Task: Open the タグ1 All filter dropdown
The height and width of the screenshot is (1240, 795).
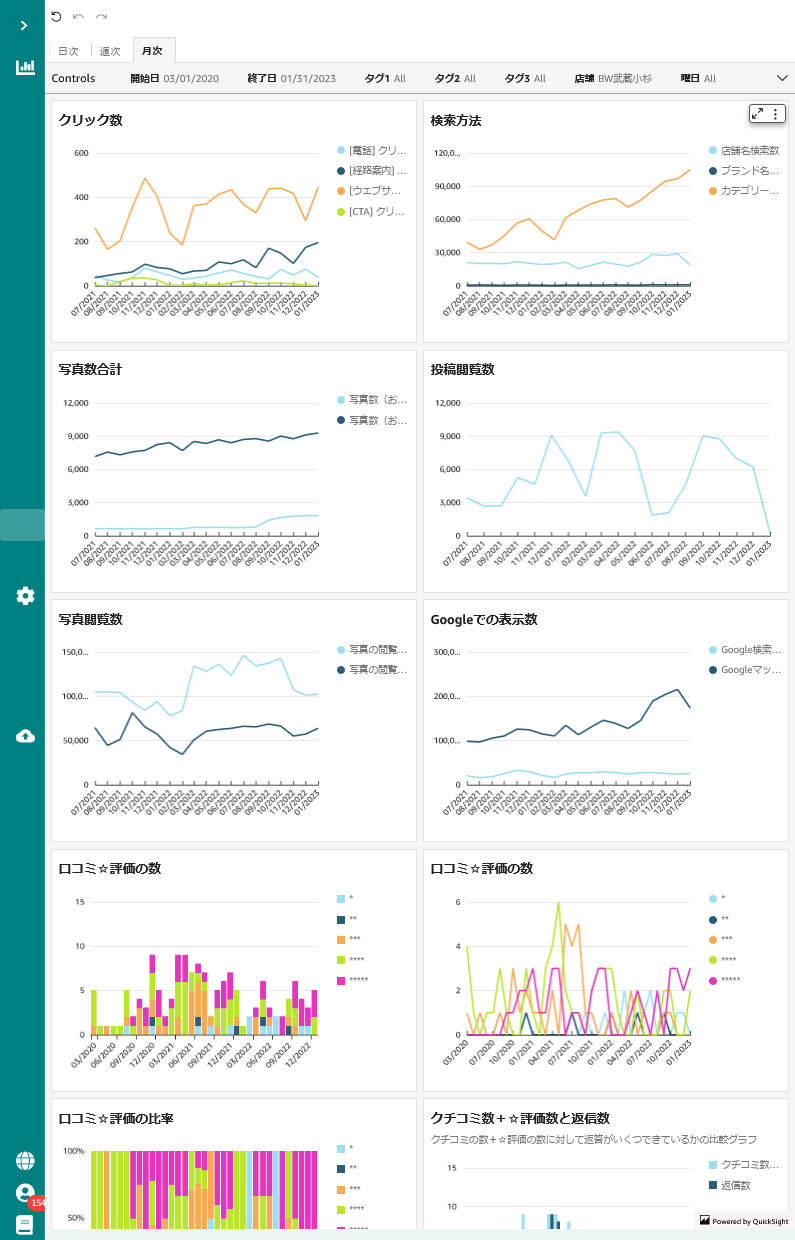Action: point(385,78)
